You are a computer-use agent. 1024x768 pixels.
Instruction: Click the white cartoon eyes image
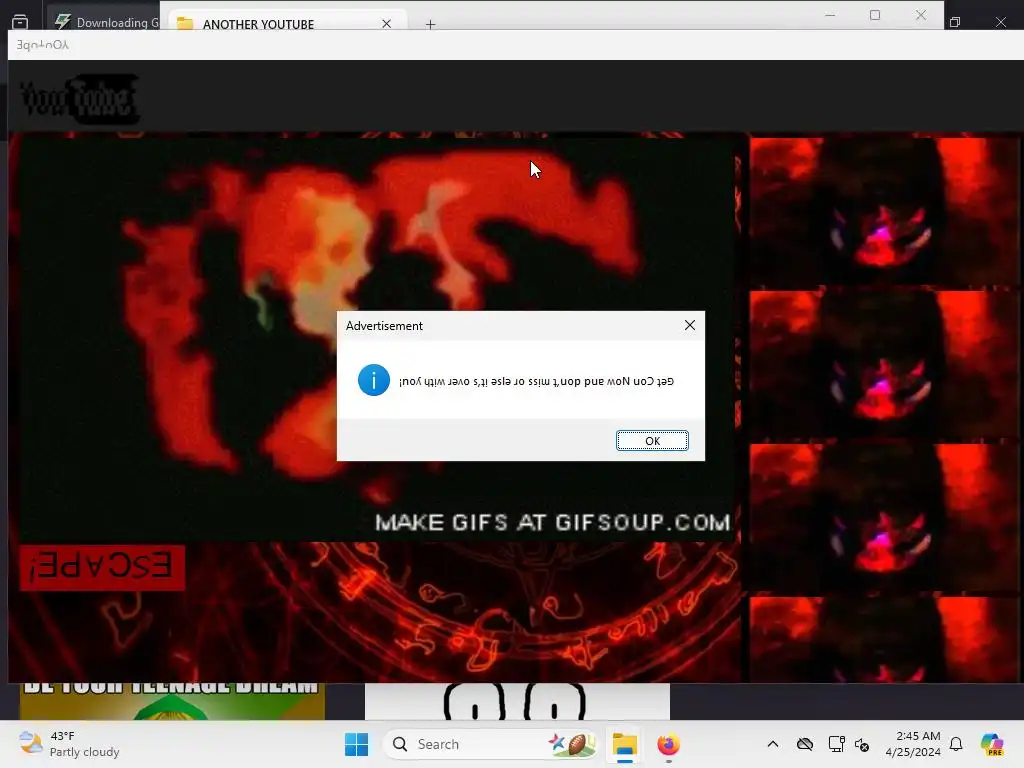[x=517, y=701]
